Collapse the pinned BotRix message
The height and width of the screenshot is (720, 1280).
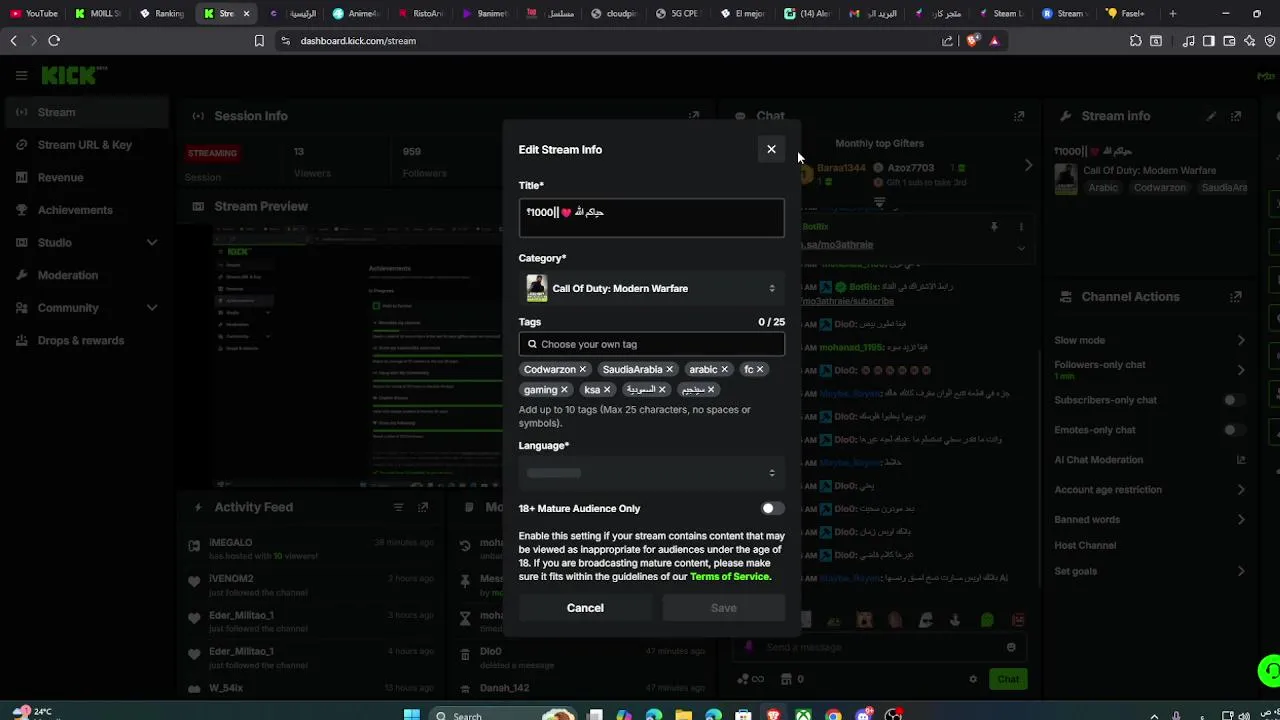coord(1020,247)
